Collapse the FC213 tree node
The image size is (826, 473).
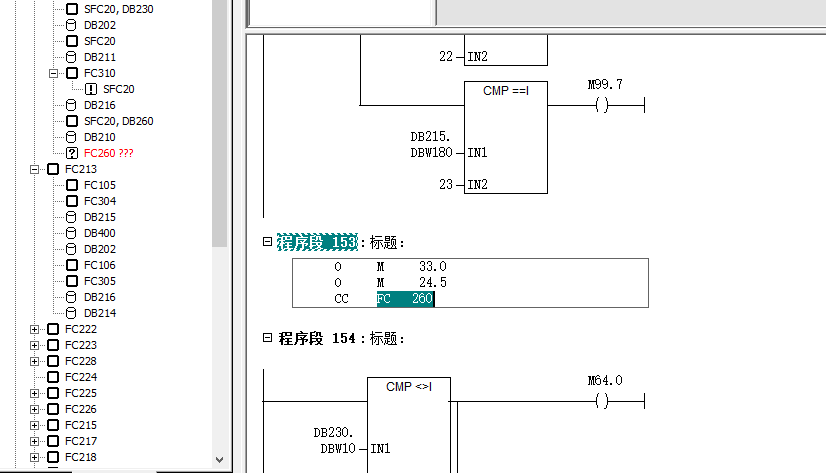(x=36, y=169)
